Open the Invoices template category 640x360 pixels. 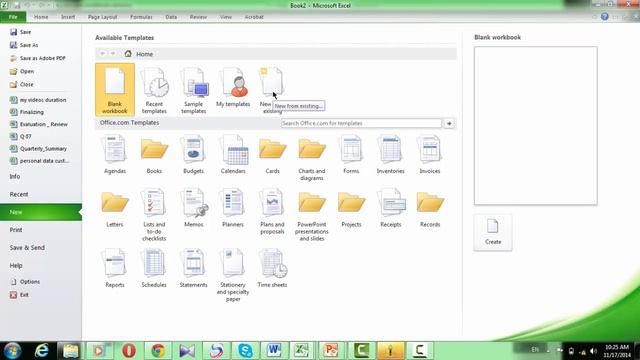click(430, 154)
